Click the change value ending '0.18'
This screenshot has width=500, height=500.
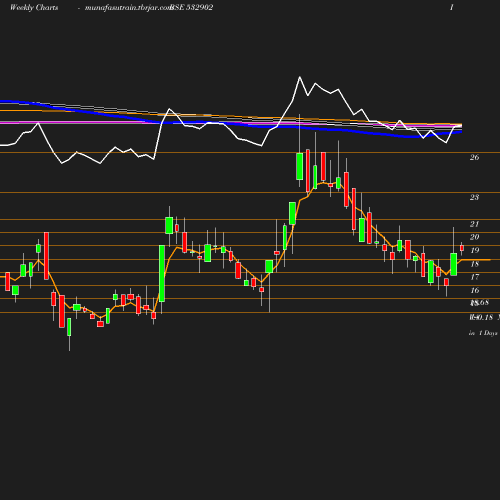click(x=481, y=317)
